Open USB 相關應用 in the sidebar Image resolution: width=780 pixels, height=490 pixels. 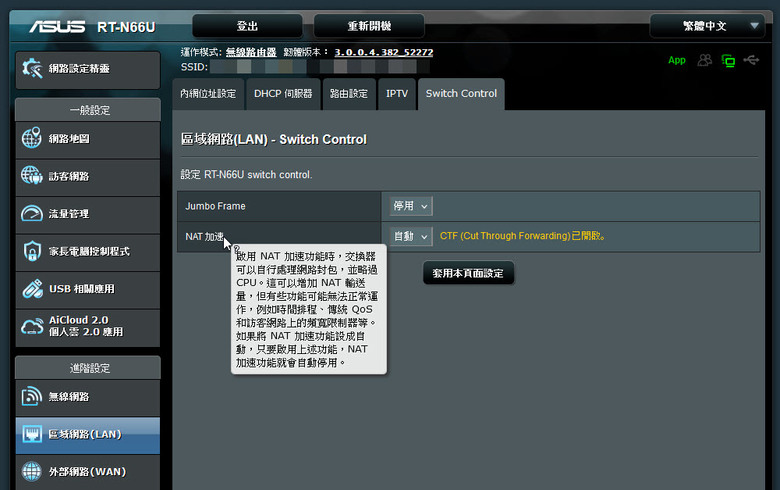[x=88, y=289]
